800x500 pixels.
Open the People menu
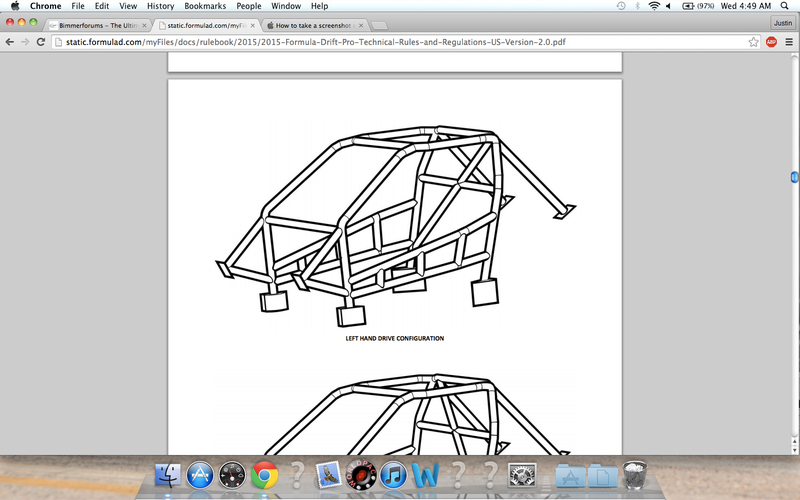pyautogui.click(x=248, y=6)
